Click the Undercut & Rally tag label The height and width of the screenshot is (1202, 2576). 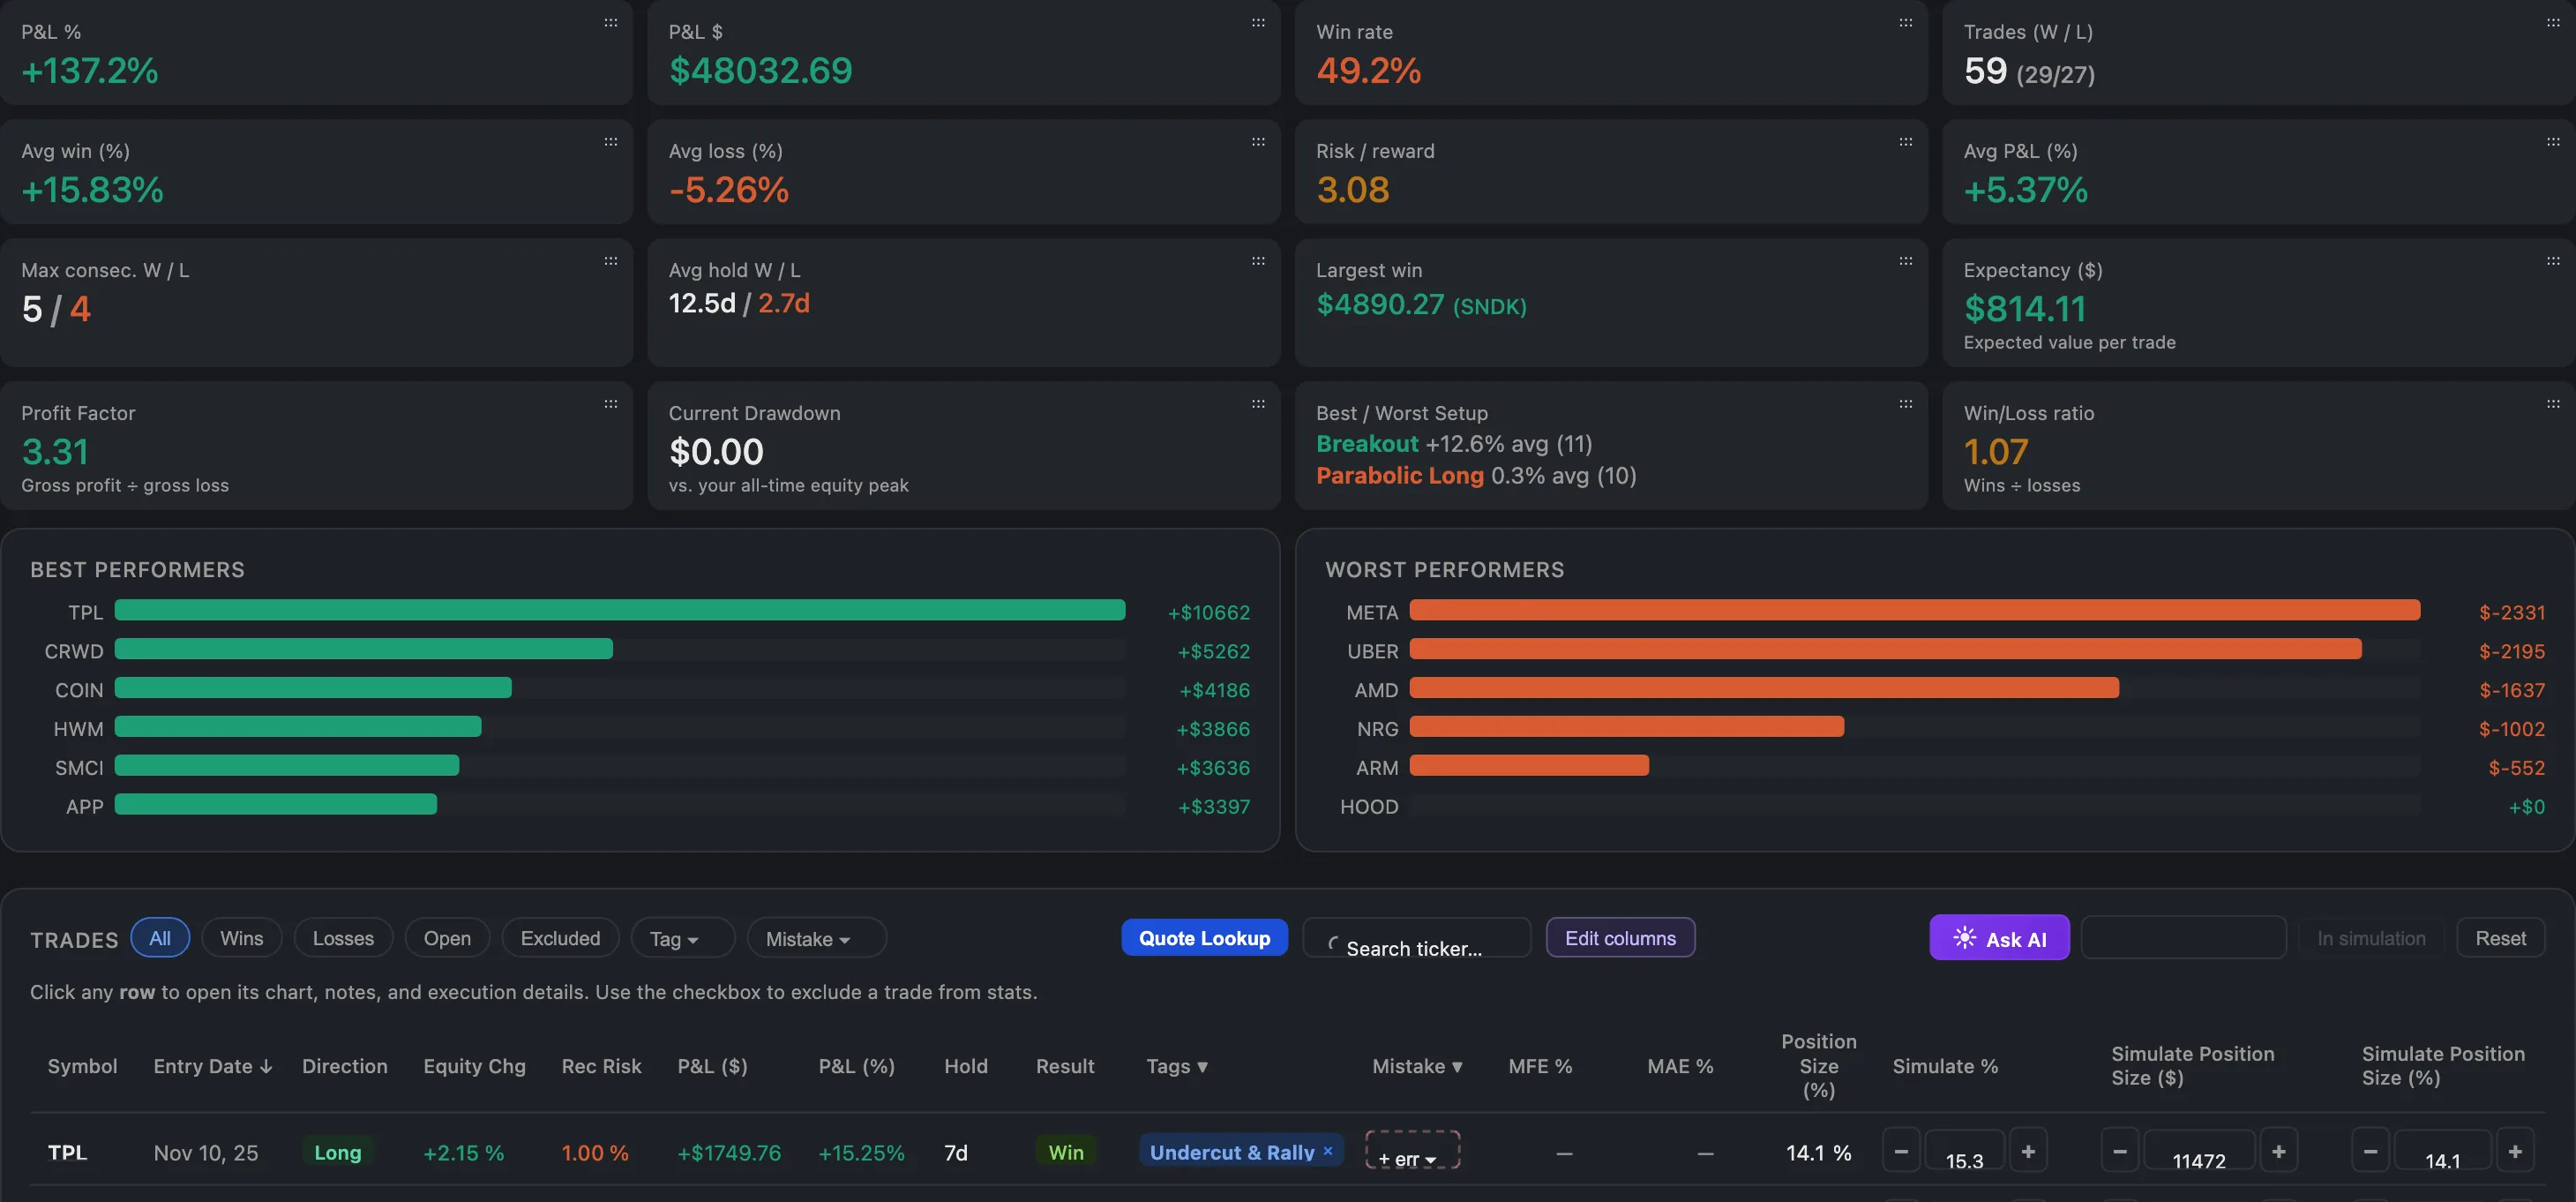(1232, 1152)
